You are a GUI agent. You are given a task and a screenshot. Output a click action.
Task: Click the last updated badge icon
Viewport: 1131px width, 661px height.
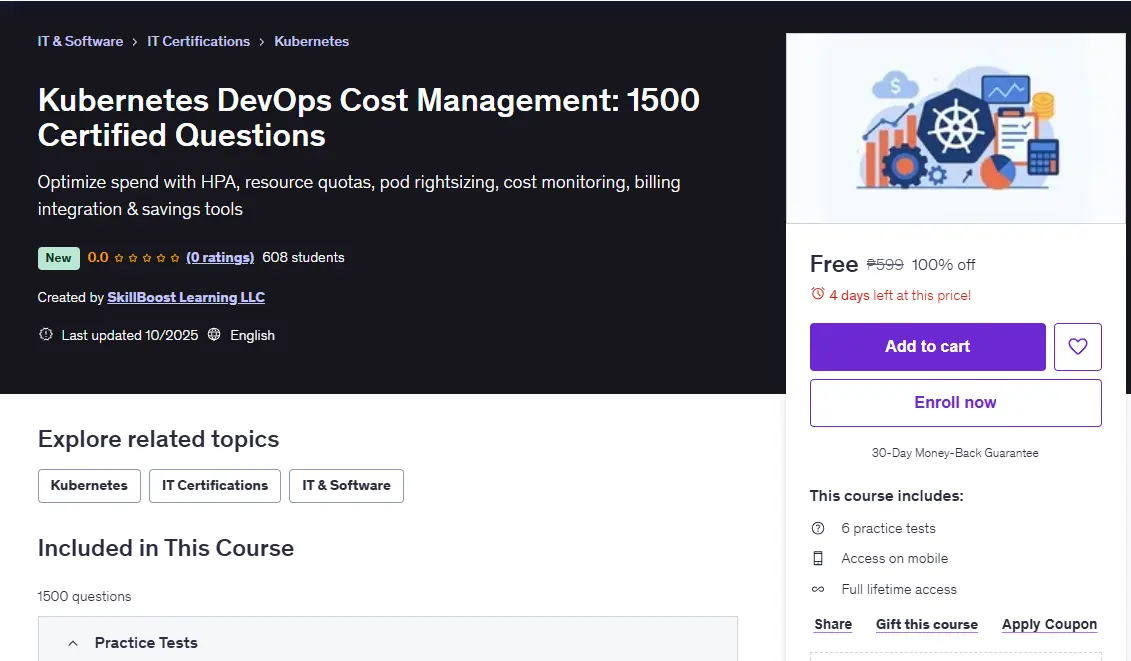tap(45, 334)
